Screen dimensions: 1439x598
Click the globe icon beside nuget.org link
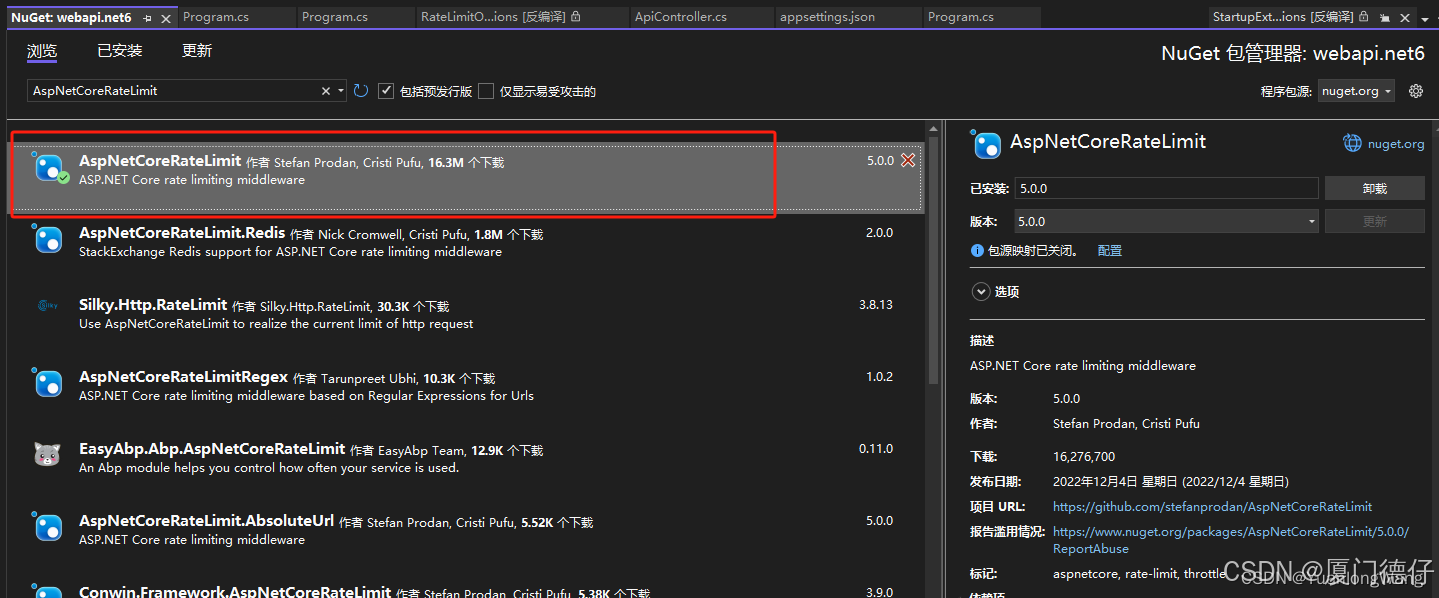(1352, 144)
